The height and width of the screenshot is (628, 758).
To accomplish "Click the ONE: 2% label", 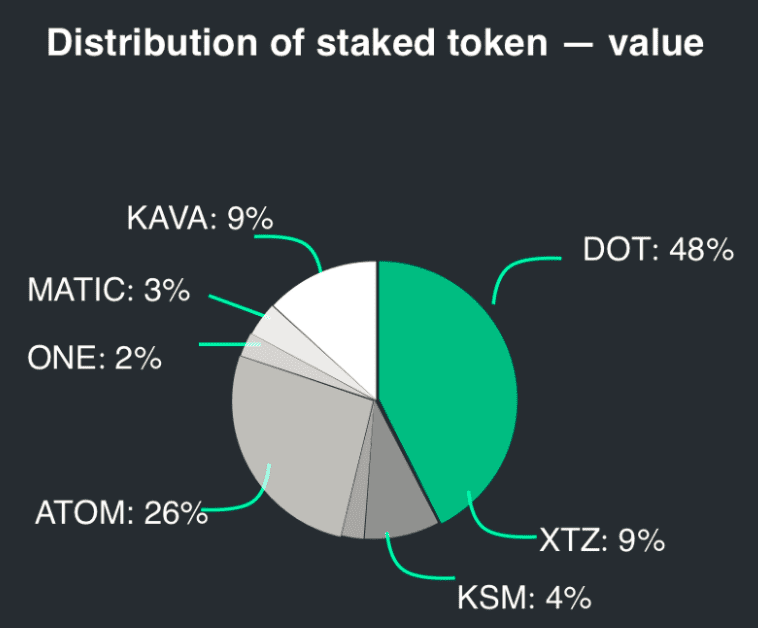I will [x=94, y=358].
